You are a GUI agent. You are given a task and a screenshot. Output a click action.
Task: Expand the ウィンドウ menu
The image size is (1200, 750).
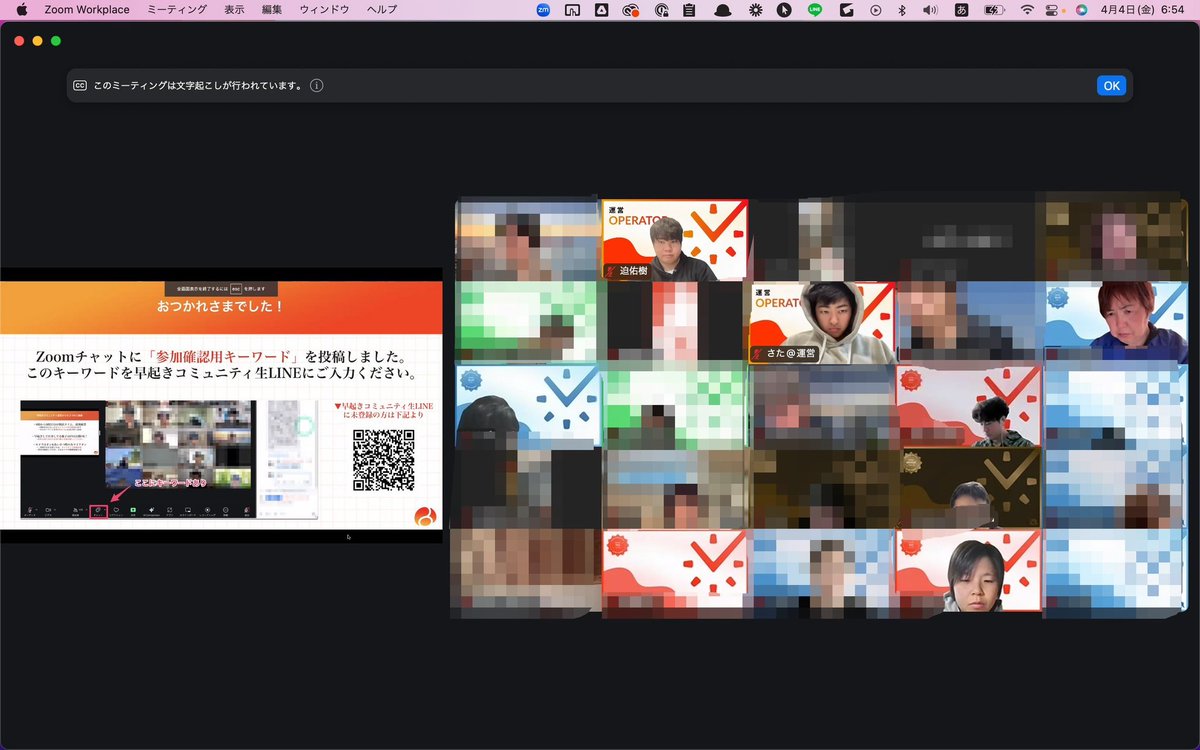click(325, 10)
